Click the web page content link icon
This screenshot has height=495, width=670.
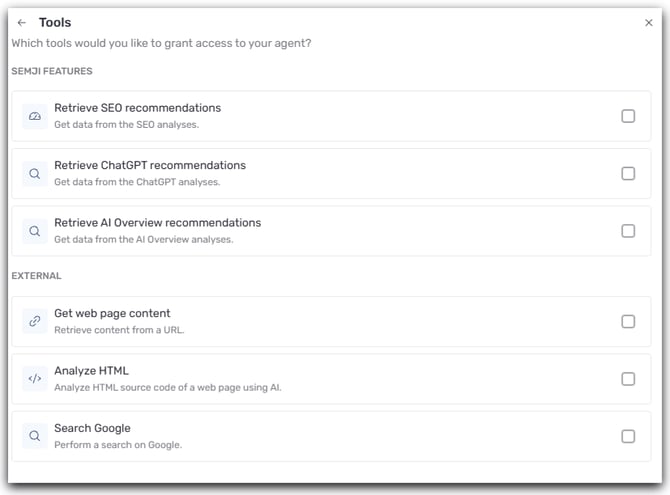(x=35, y=322)
